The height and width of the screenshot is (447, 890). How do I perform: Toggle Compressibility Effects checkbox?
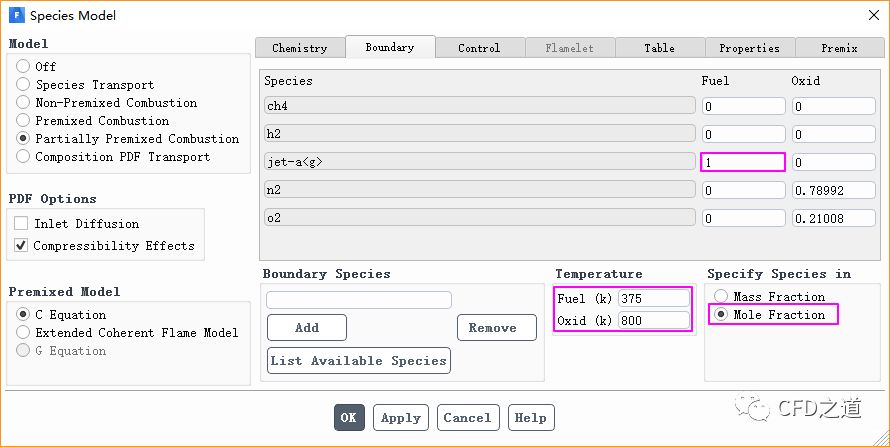21,246
